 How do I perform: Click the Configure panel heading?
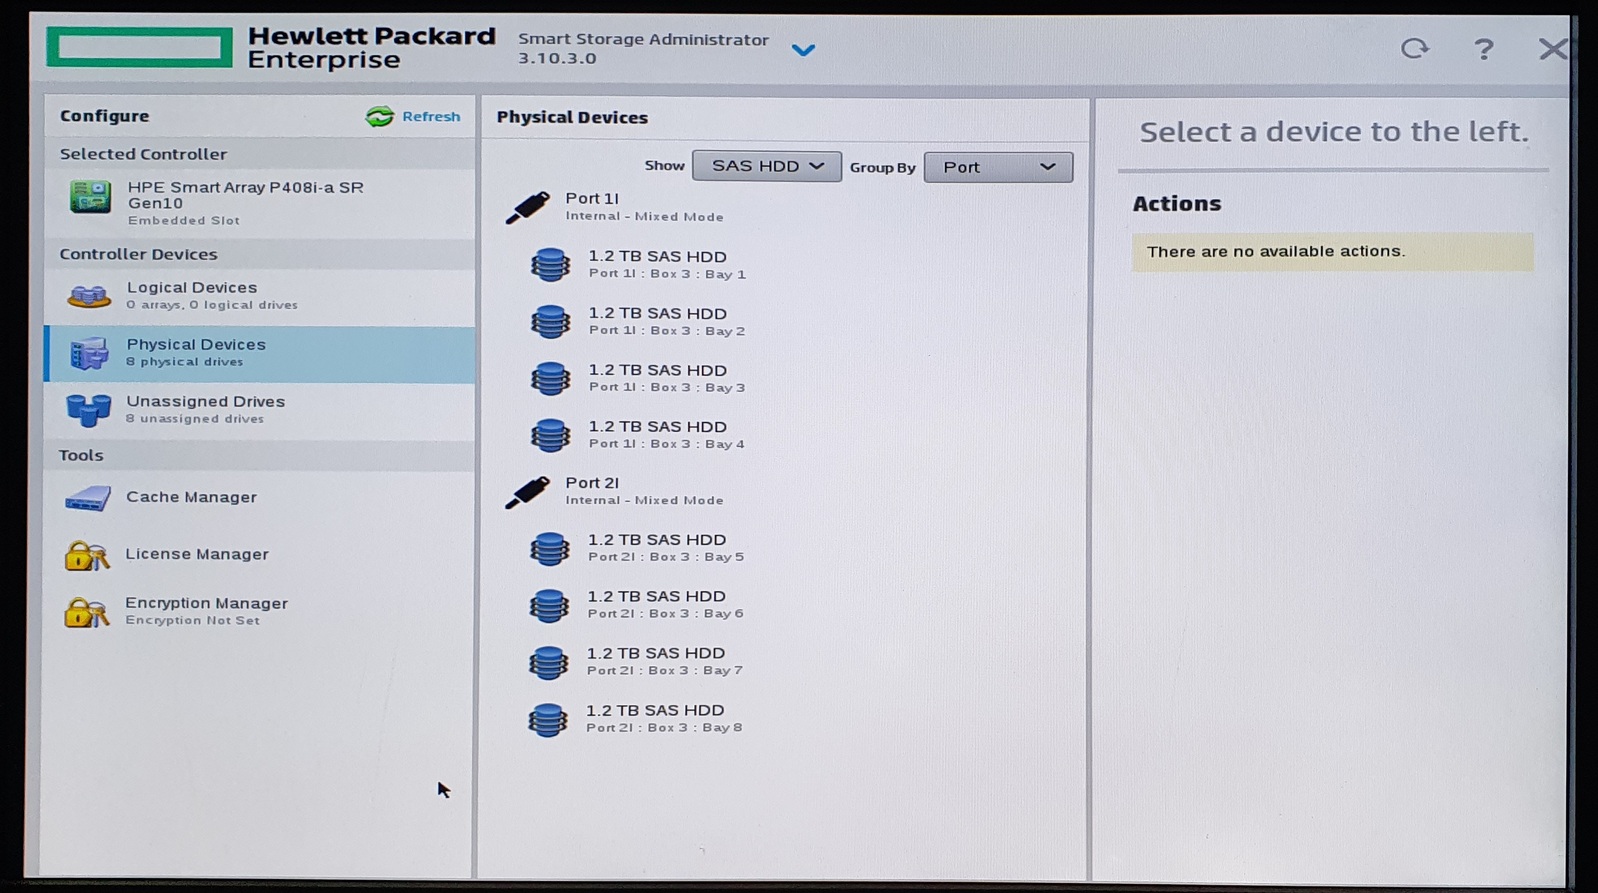tap(104, 116)
